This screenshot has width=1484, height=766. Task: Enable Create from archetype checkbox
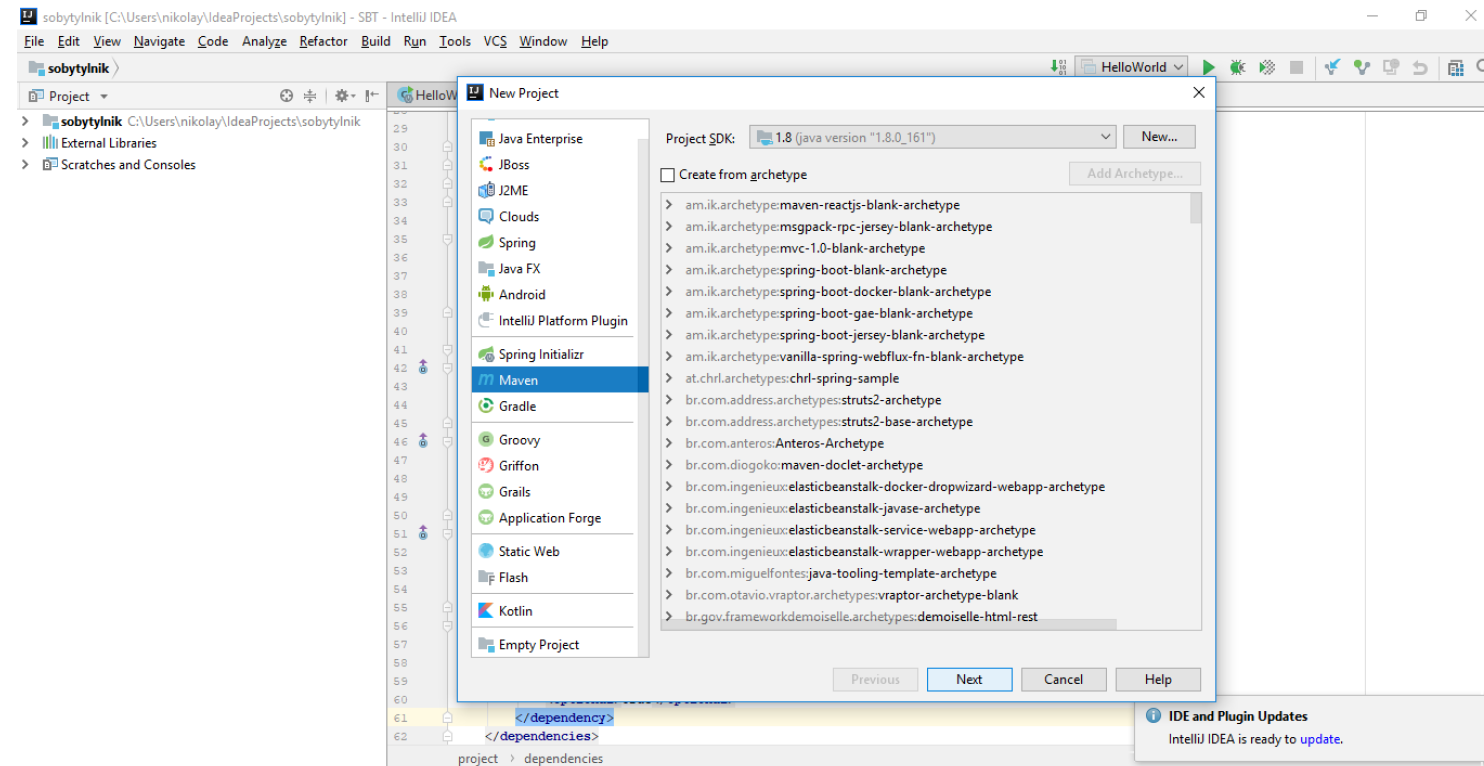click(668, 174)
